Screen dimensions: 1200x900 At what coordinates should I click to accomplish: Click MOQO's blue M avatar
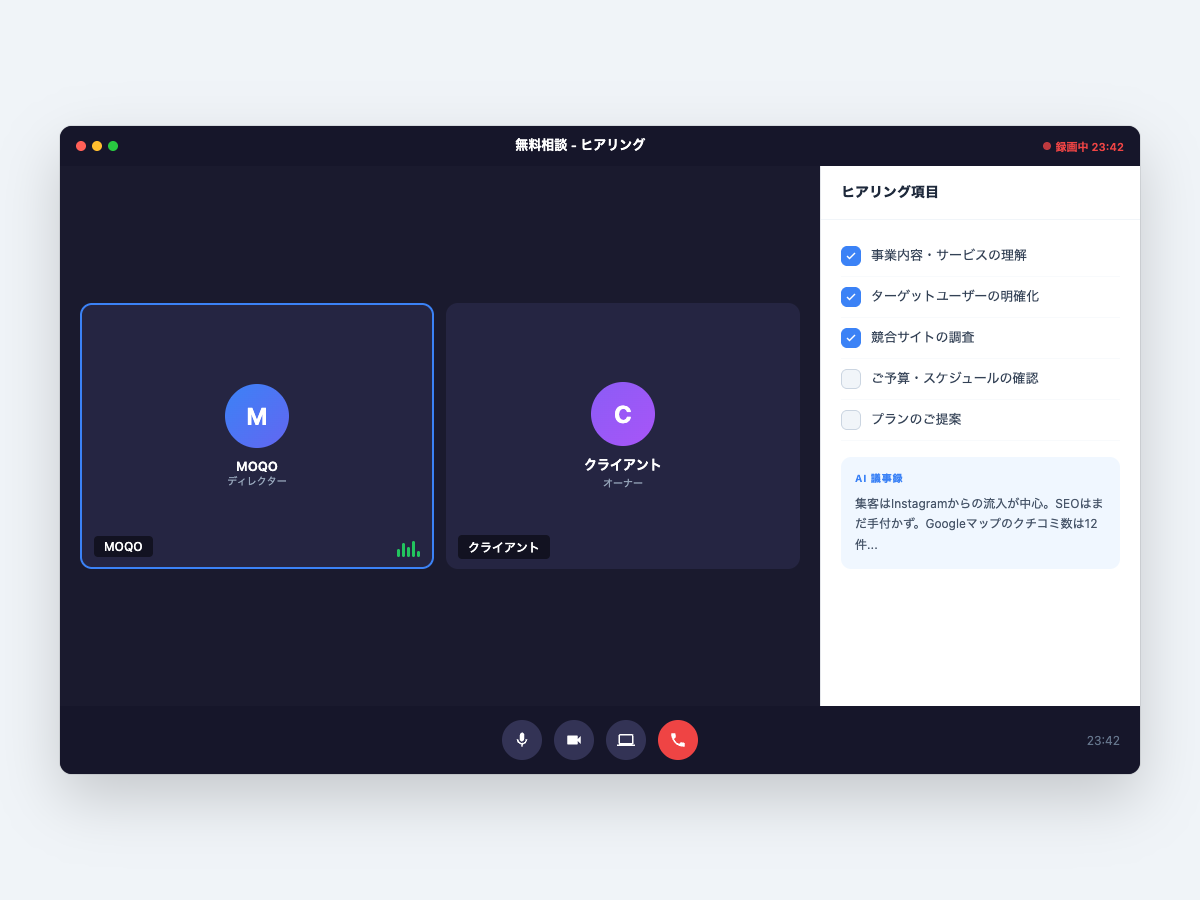(257, 416)
